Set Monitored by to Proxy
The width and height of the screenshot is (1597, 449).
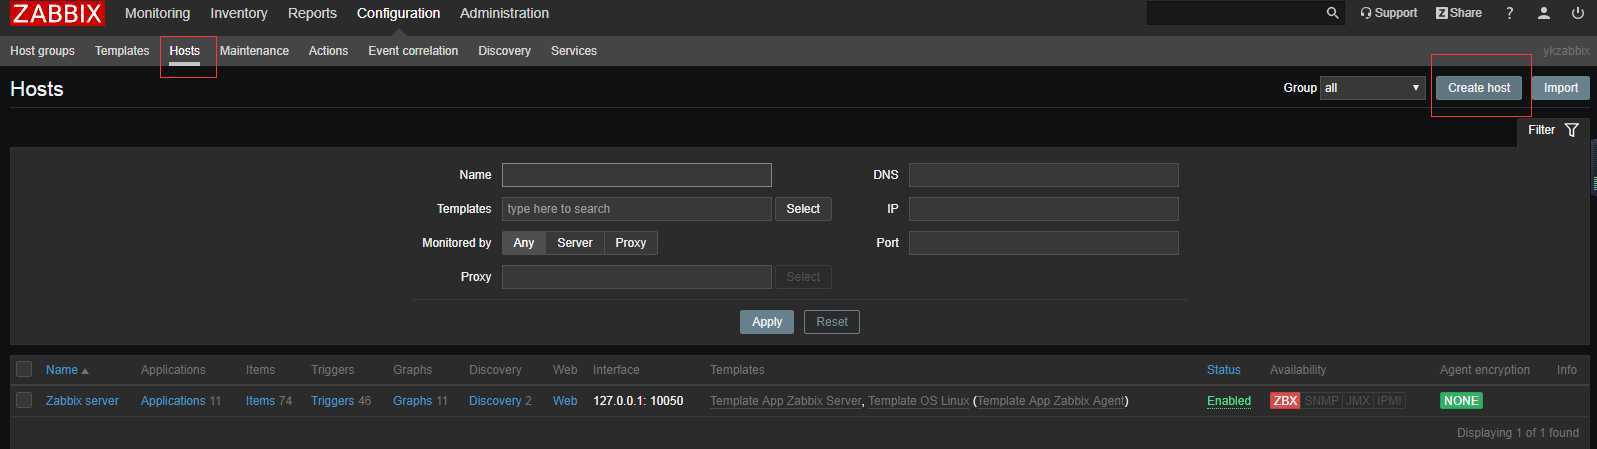631,243
